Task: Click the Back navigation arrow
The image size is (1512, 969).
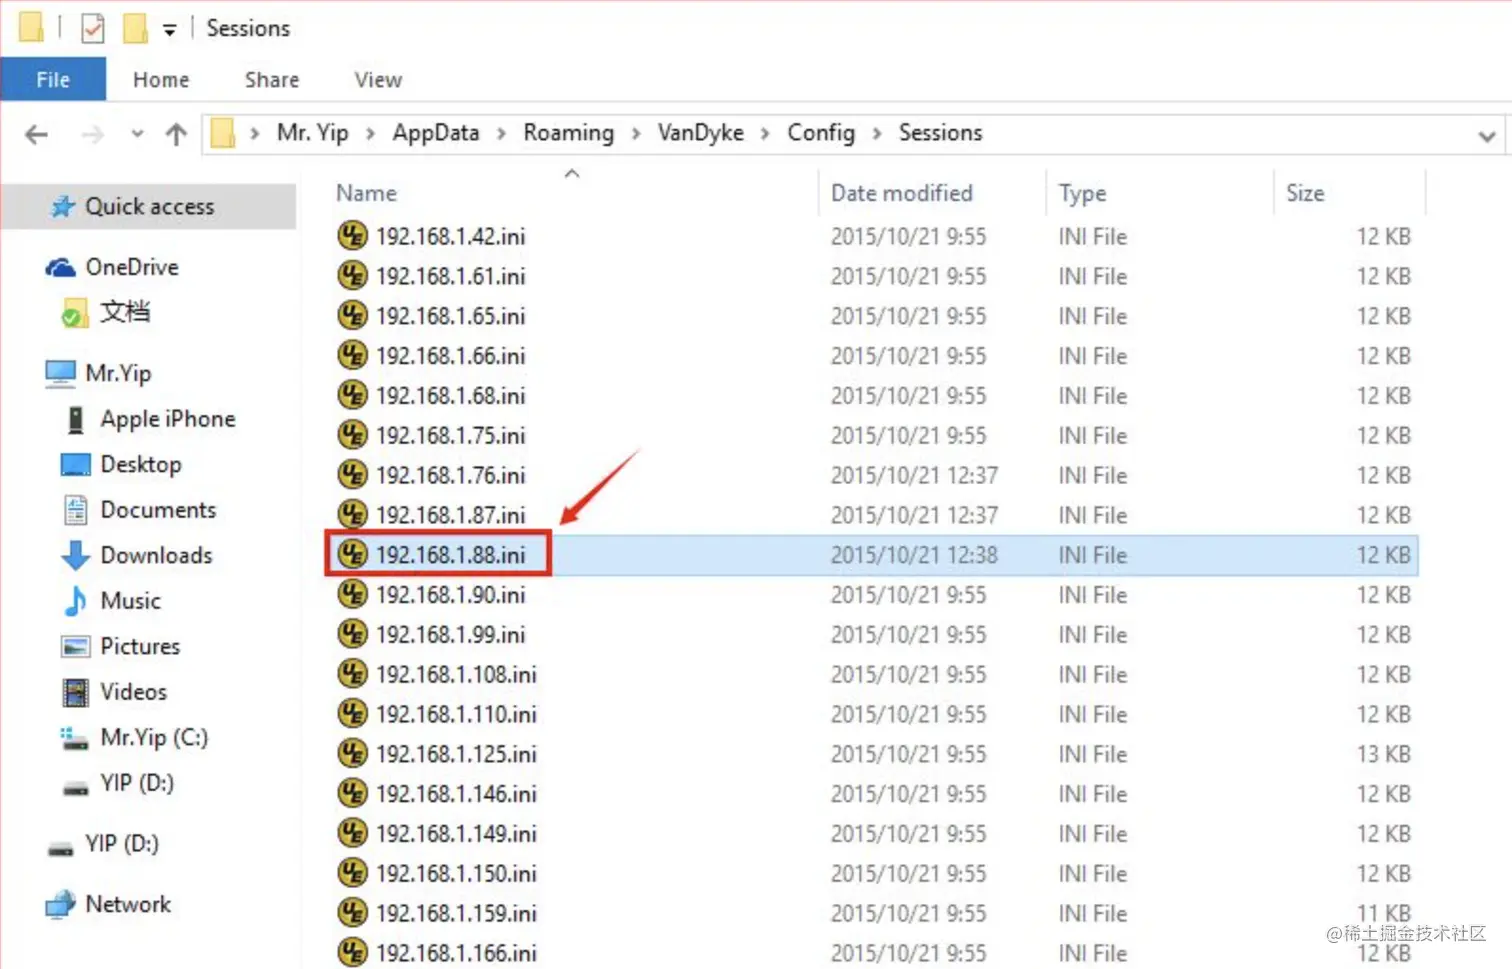Action: pos(36,134)
